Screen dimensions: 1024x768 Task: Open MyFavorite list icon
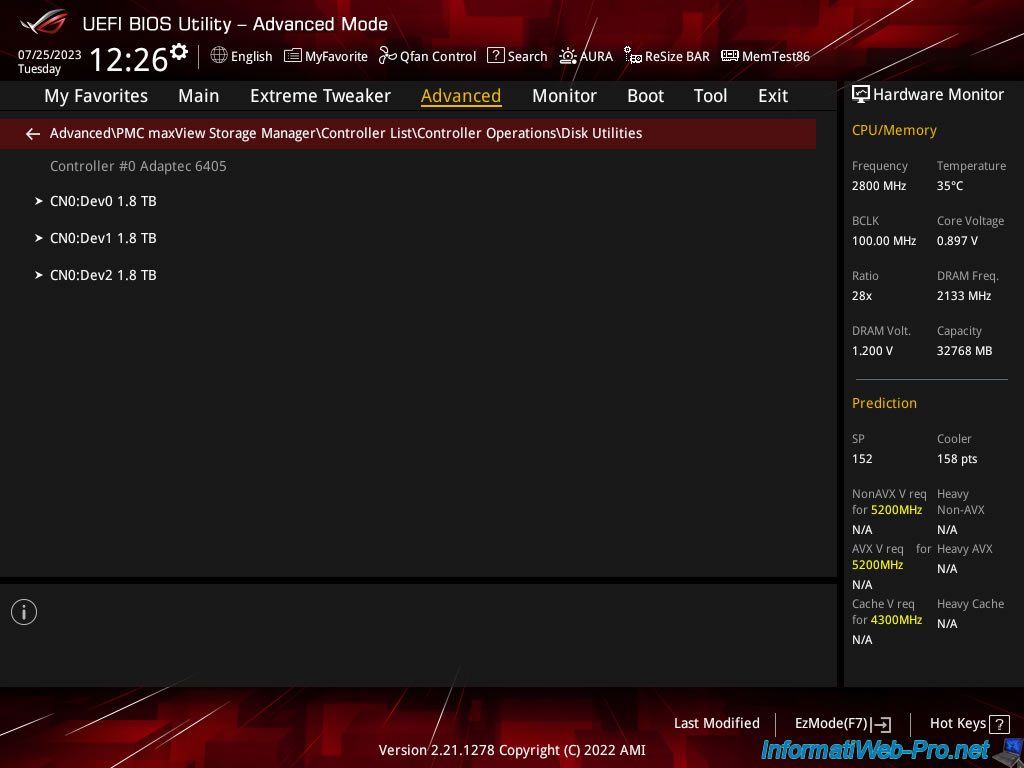(293, 56)
